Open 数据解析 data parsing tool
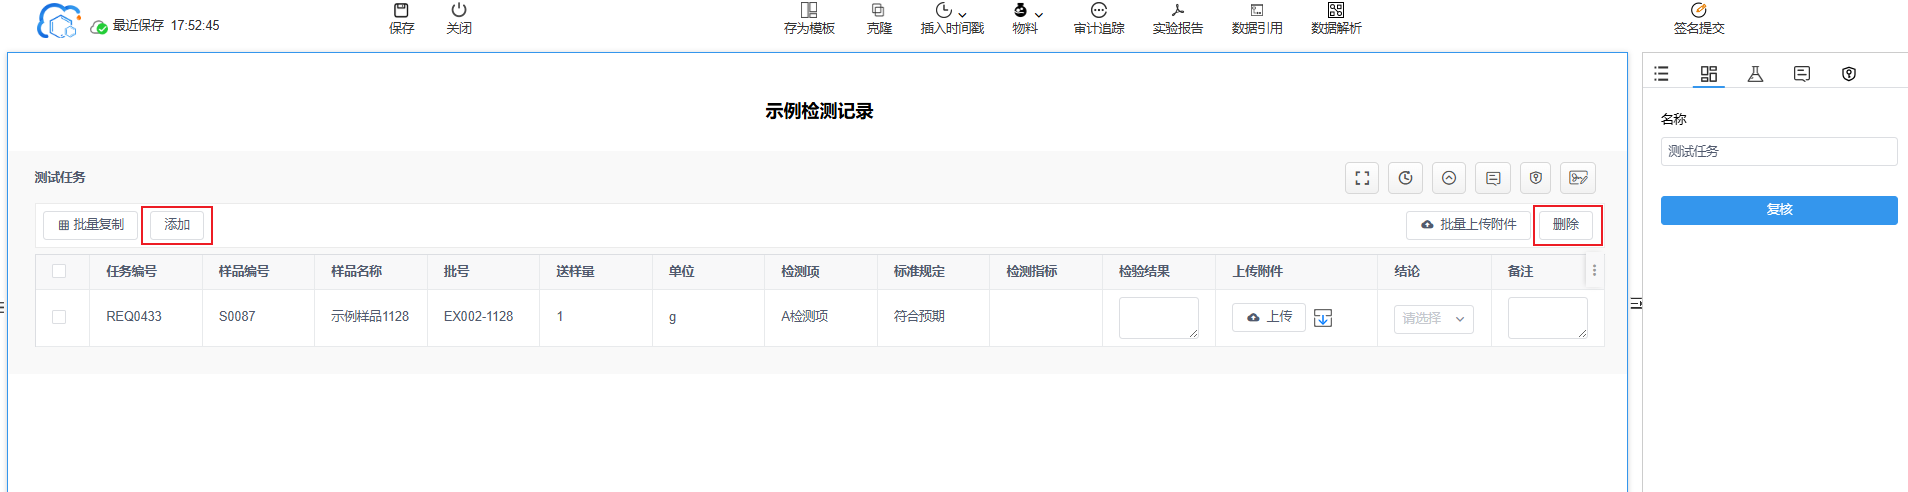This screenshot has height=492, width=1908. coord(1335,18)
